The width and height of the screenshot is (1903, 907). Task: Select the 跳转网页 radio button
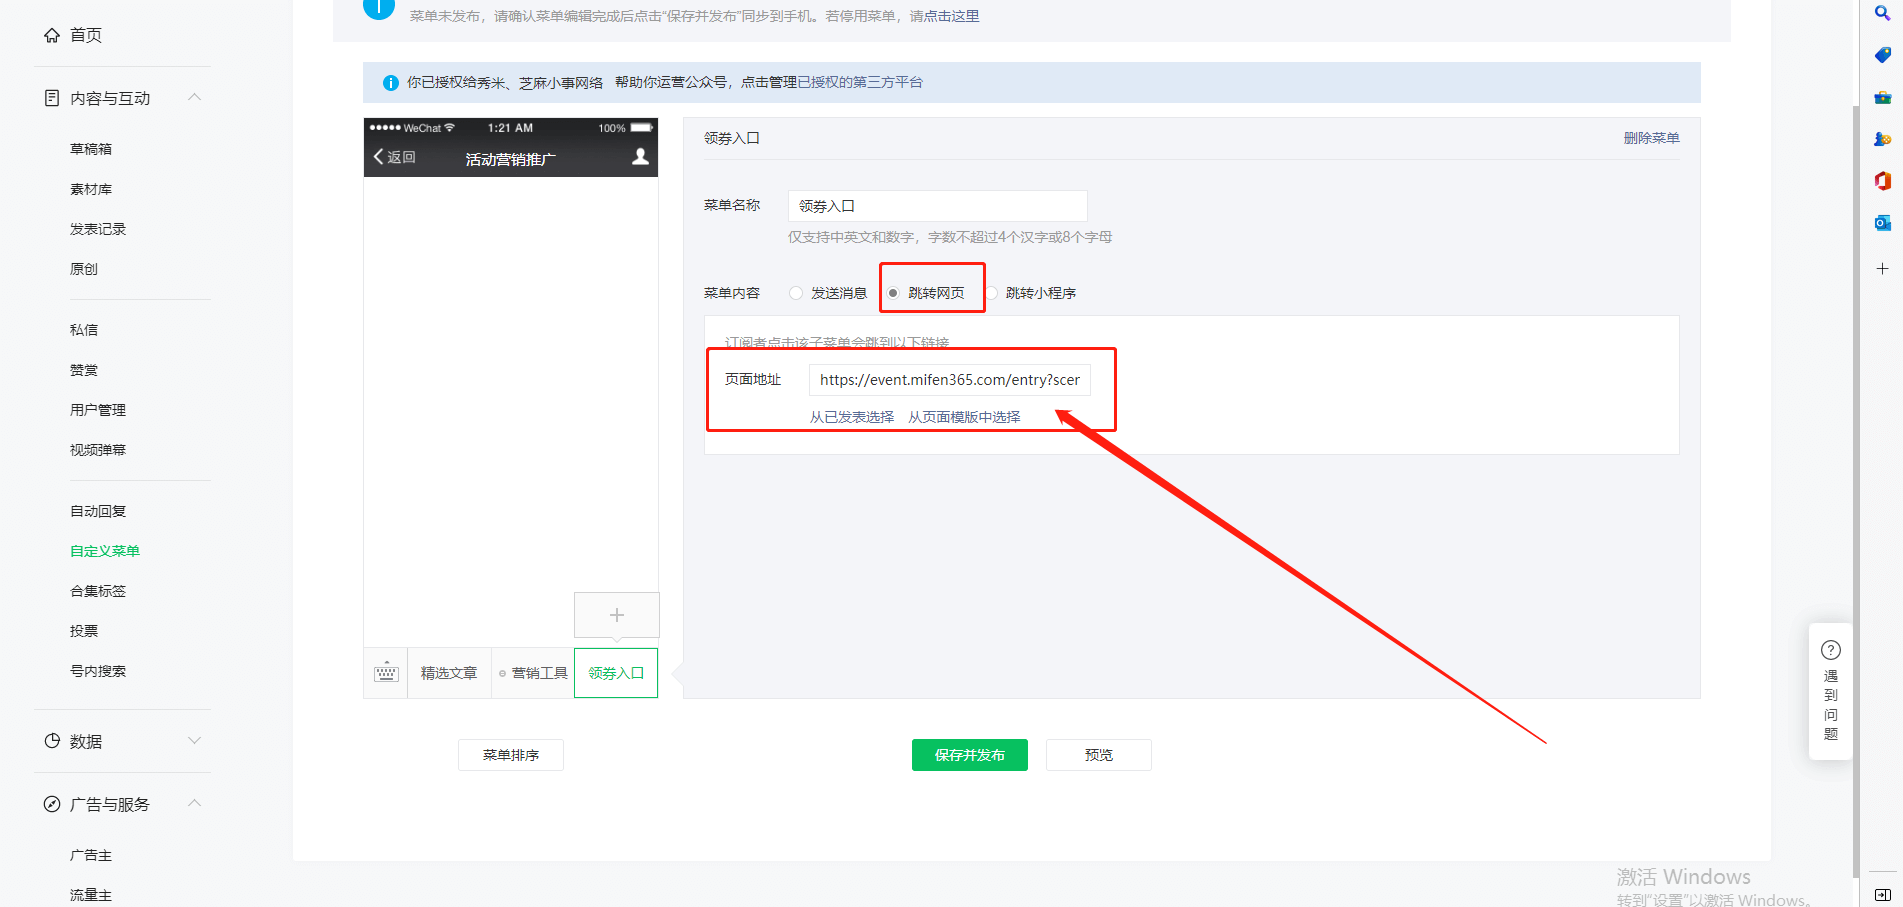894,290
